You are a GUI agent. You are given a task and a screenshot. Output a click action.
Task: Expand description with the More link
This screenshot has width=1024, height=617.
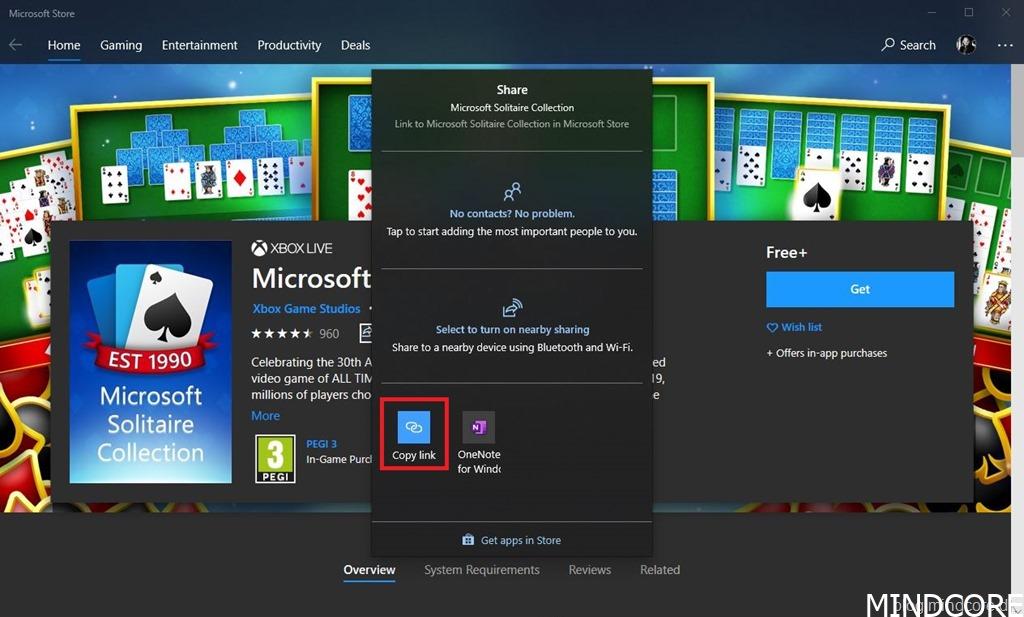tap(265, 416)
